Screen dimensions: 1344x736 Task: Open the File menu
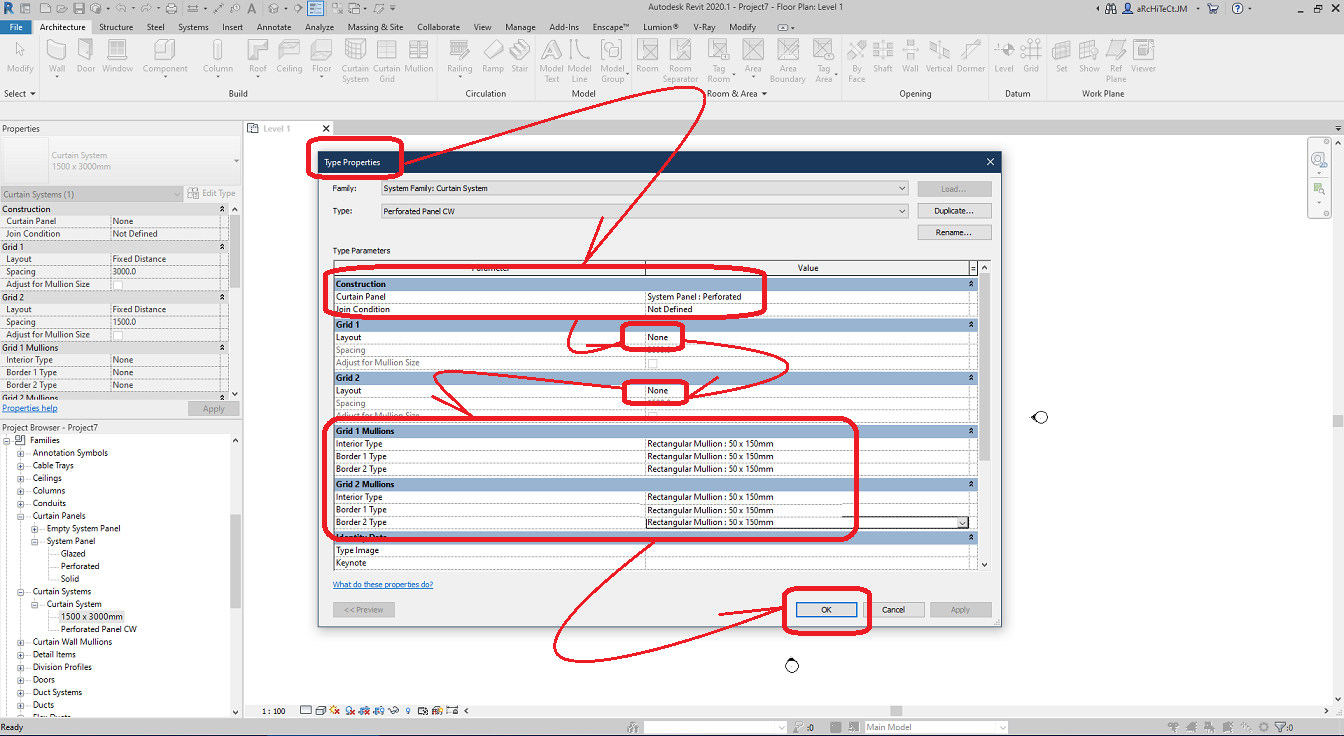coord(18,27)
